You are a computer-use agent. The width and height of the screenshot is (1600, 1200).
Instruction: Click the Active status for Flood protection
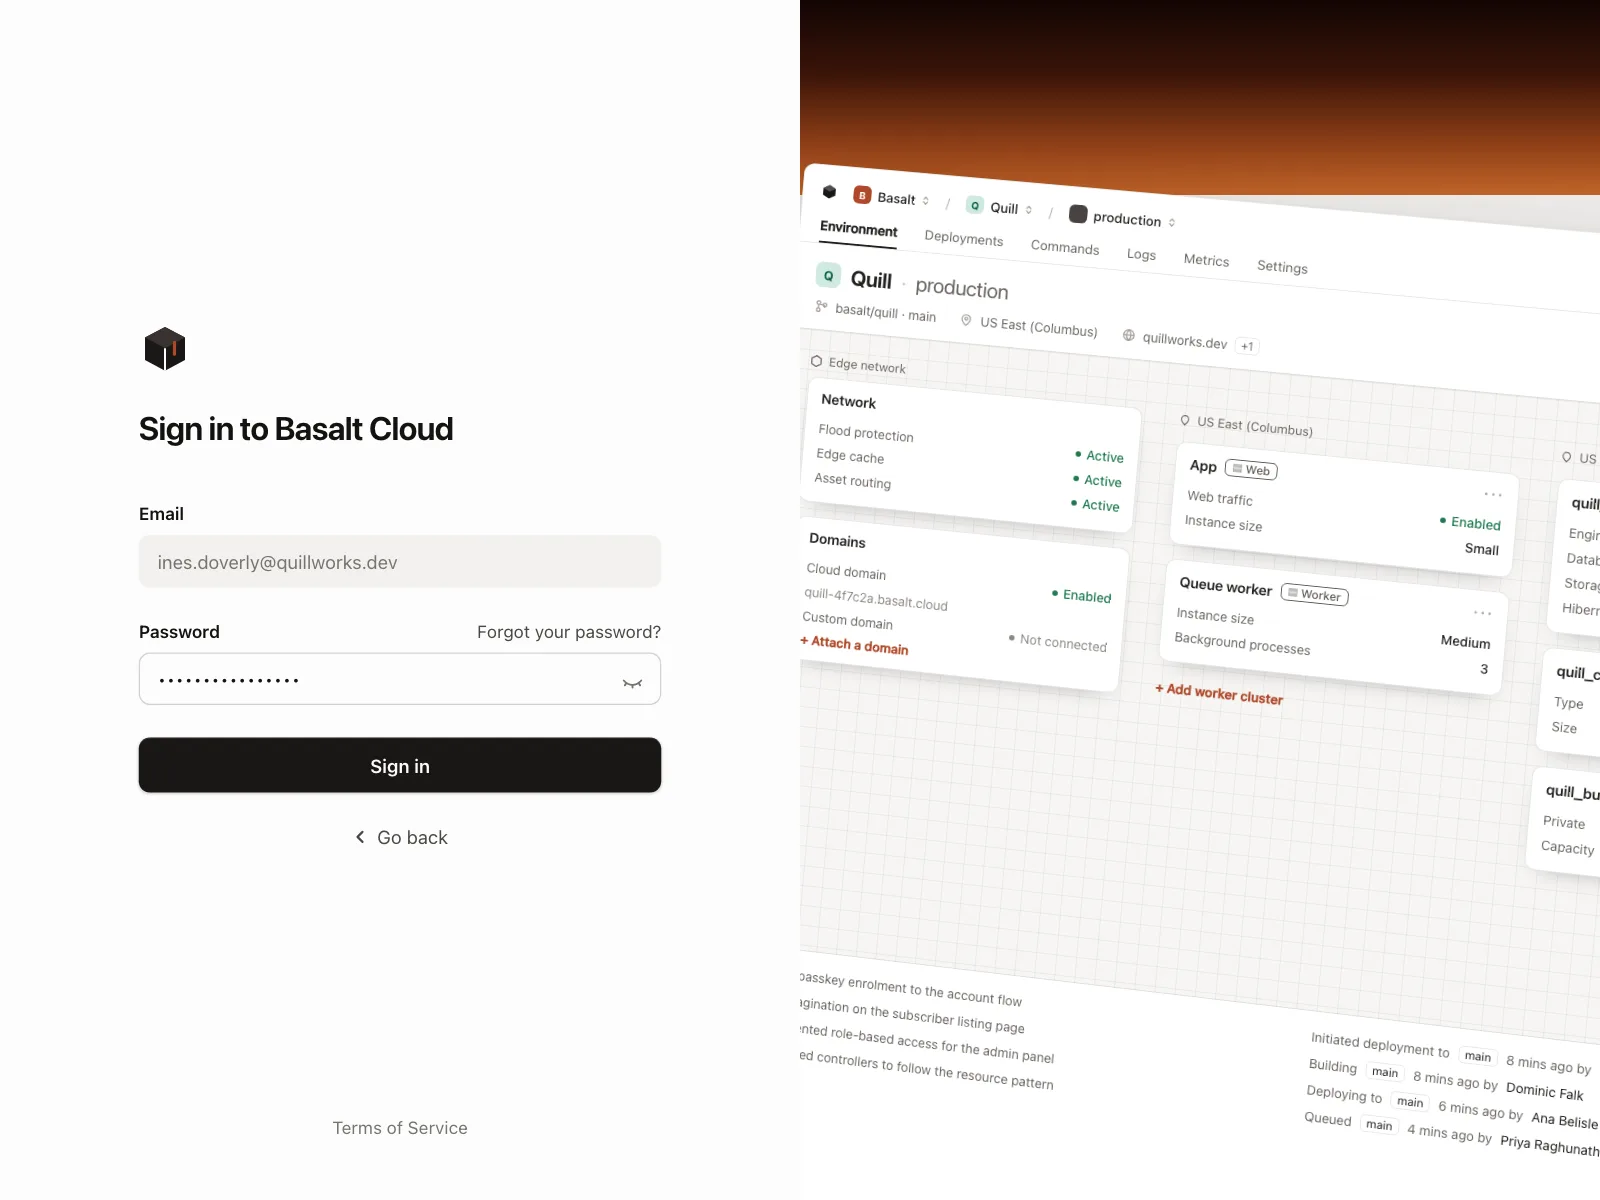click(1099, 456)
